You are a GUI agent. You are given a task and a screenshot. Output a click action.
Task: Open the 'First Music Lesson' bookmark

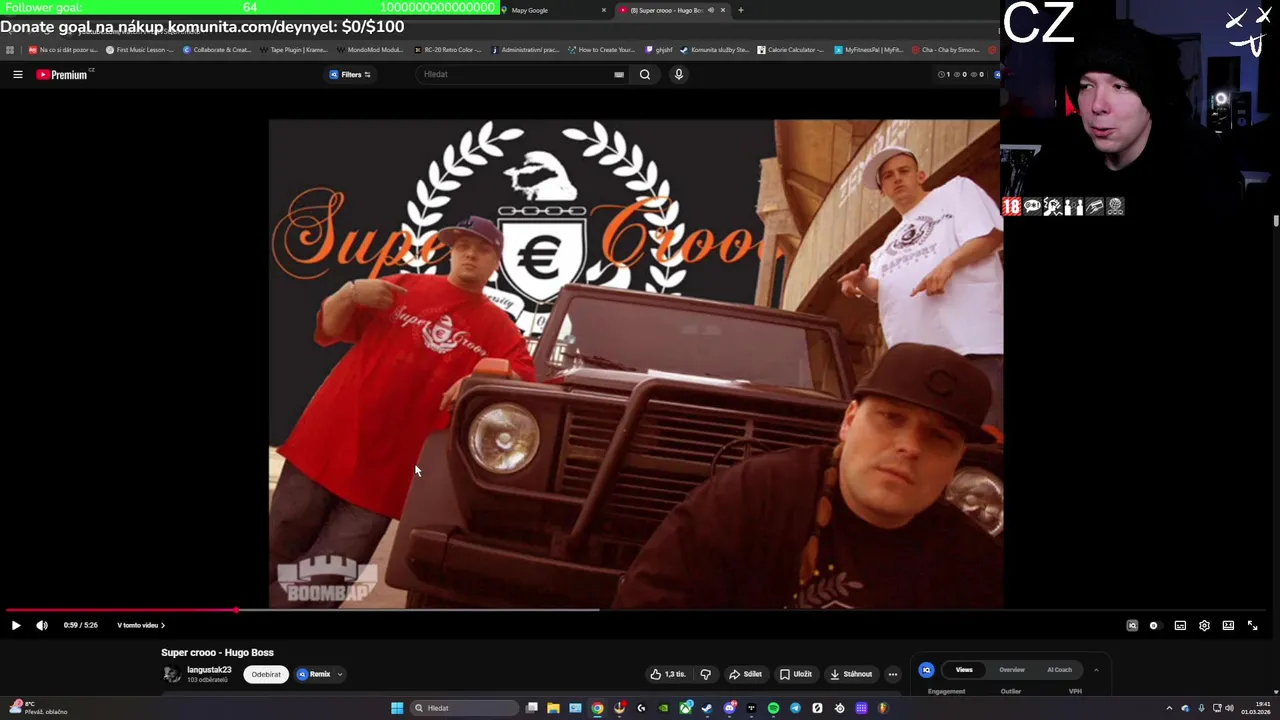[138, 49]
